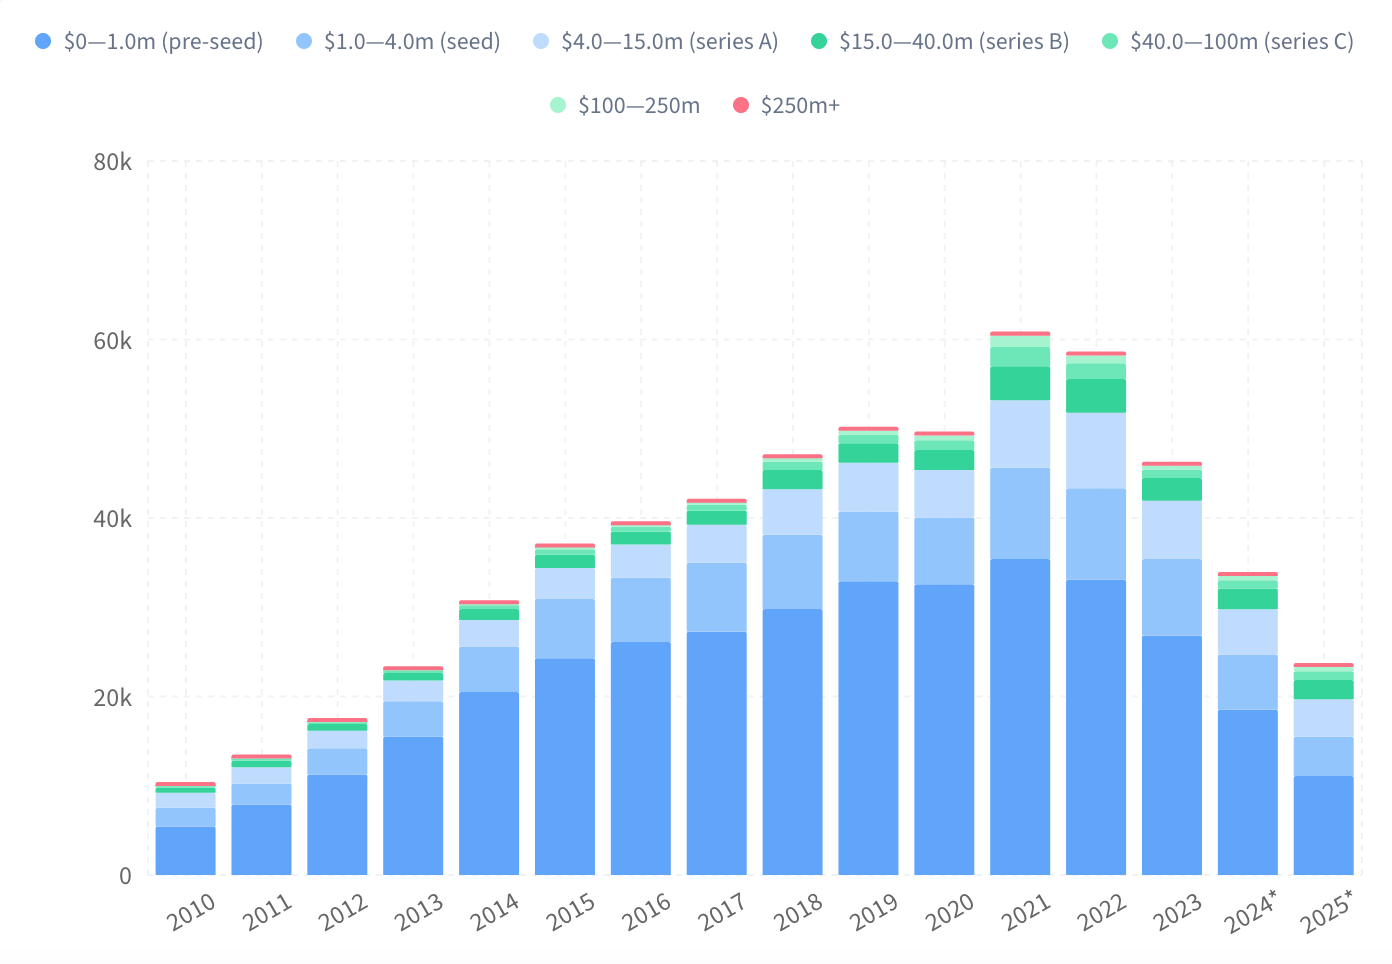Select the "$1.0—4.0m (seed)" legend label
The image size is (1392, 964).
[412, 41]
